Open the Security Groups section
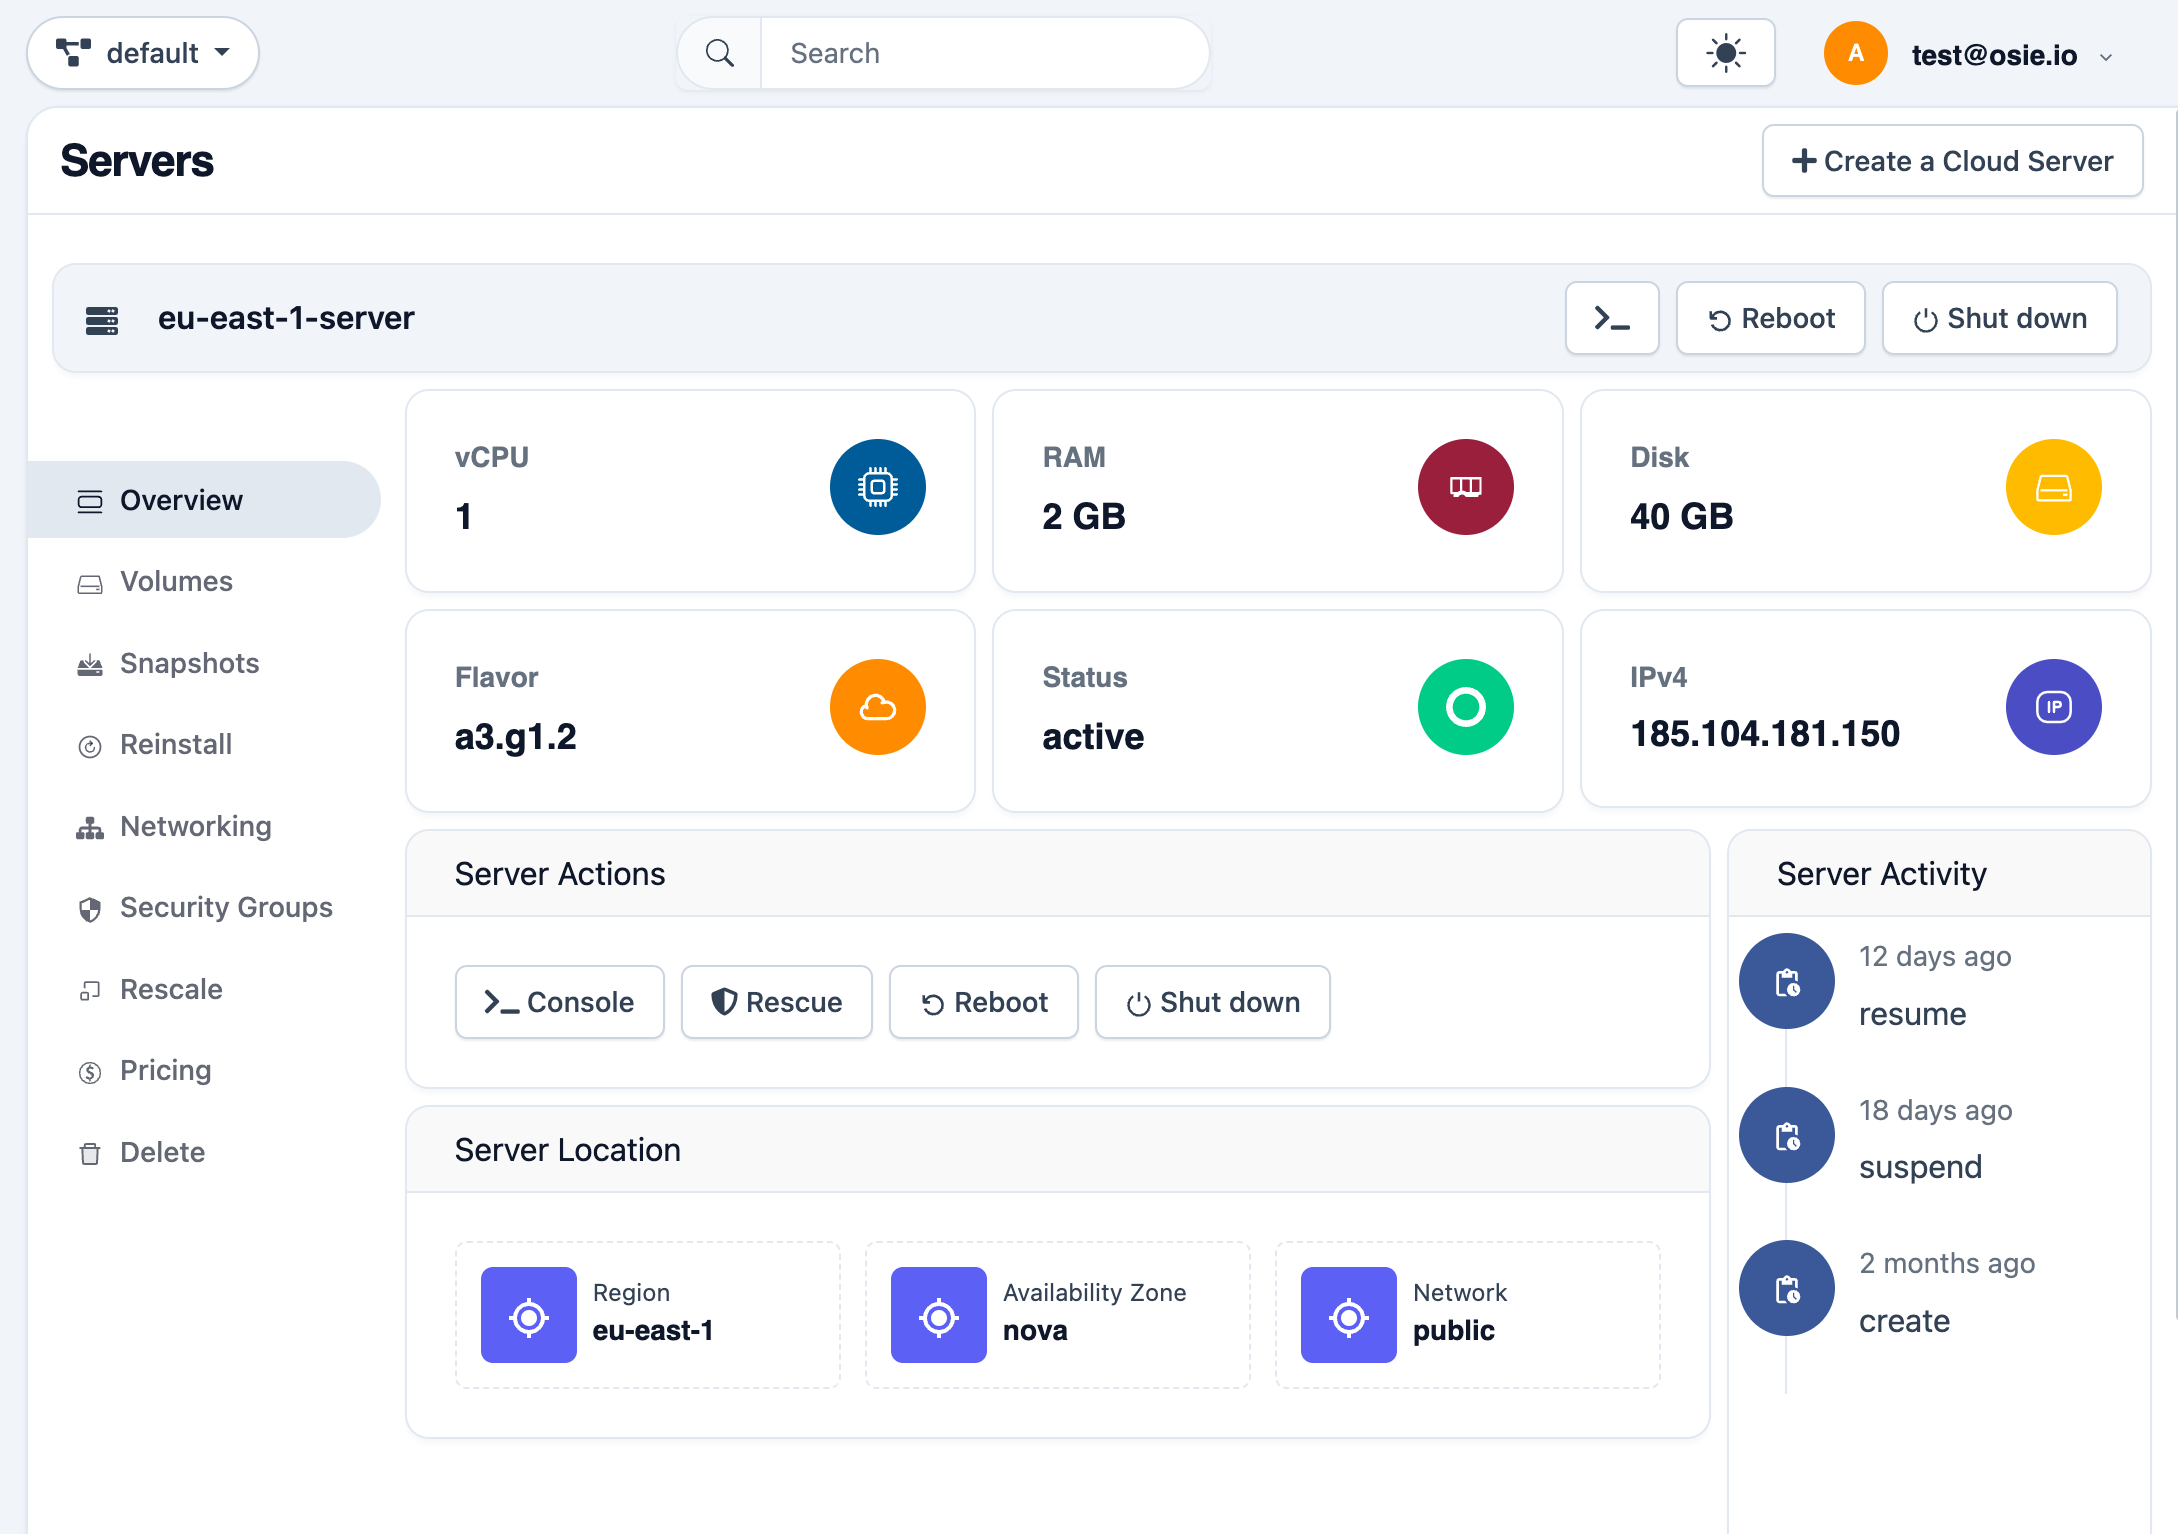The image size is (2178, 1534). (226, 907)
